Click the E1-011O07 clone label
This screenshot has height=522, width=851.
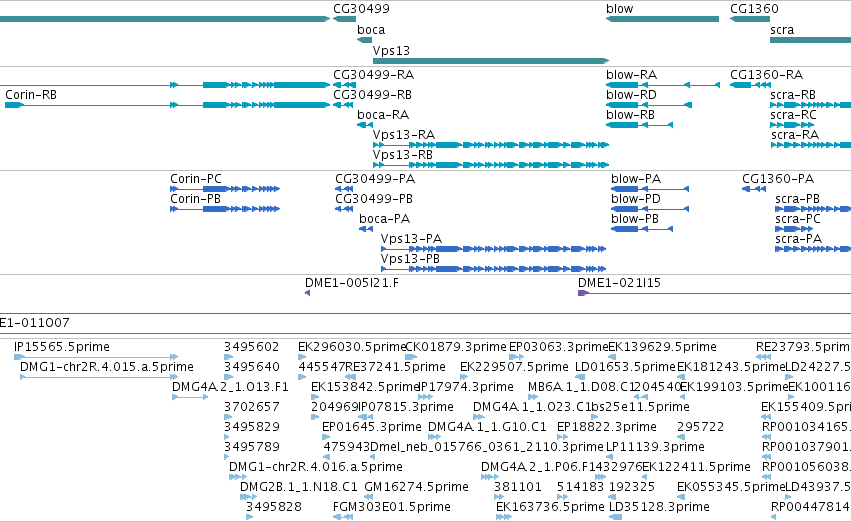(x=35, y=323)
